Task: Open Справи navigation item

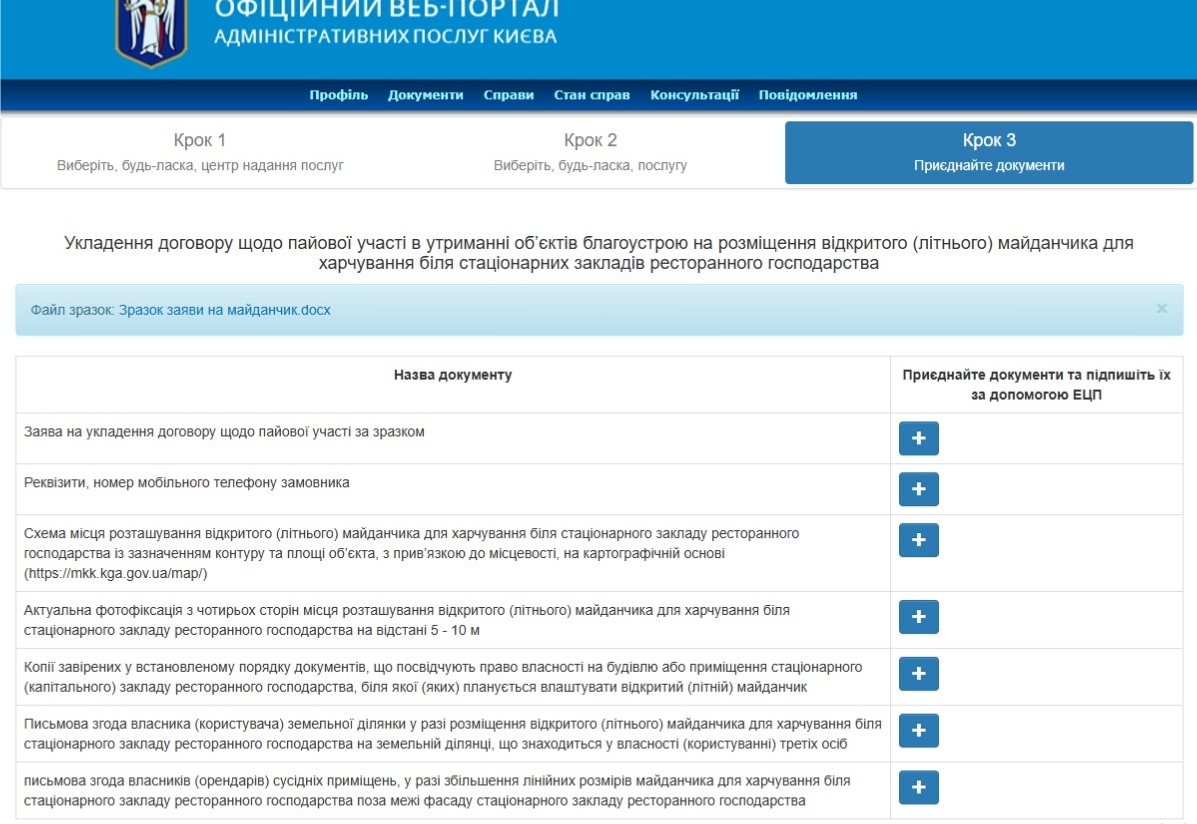Action: point(508,95)
